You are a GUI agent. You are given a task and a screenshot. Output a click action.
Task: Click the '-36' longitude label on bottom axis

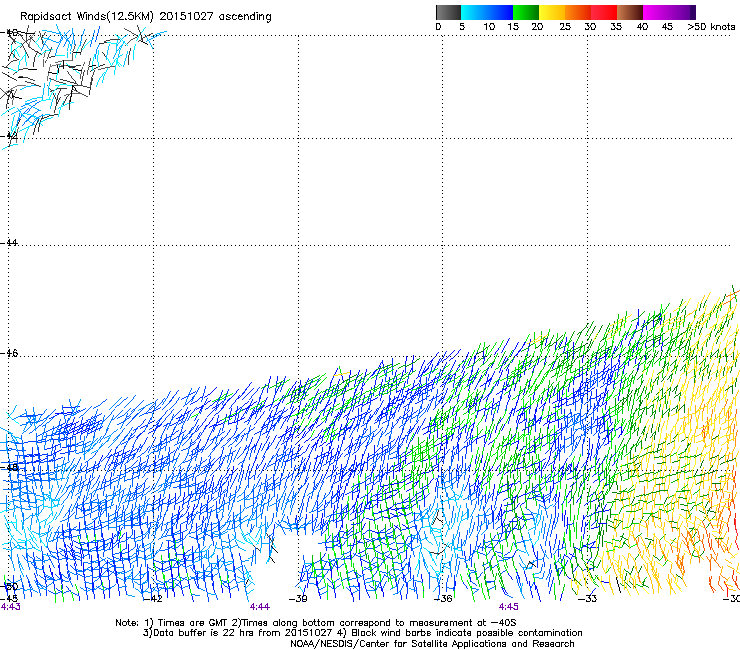coord(443,599)
